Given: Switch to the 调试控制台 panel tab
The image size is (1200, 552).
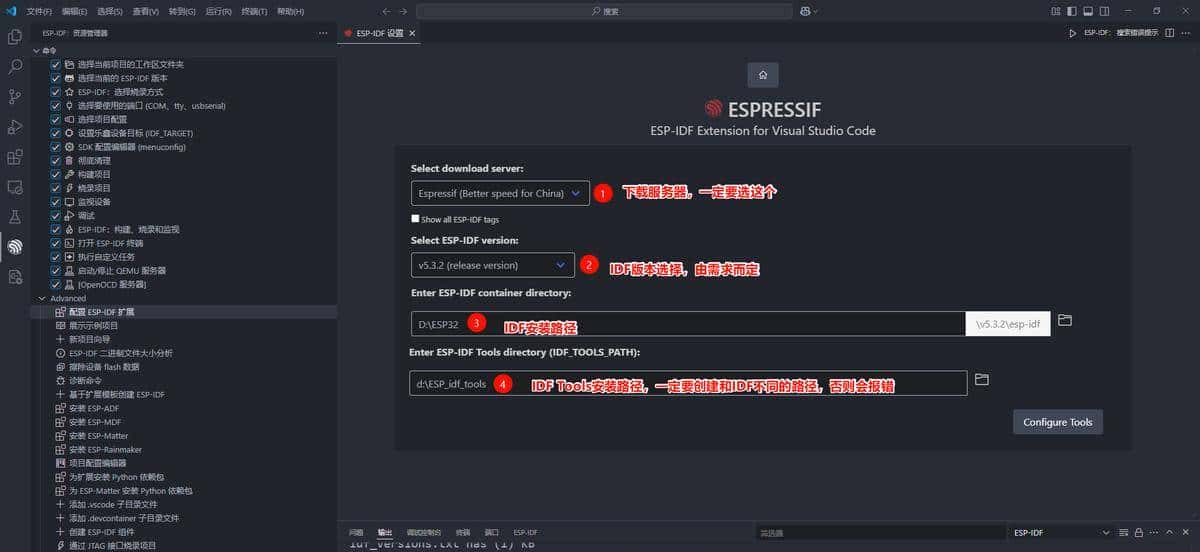Looking at the screenshot, I should (424, 532).
